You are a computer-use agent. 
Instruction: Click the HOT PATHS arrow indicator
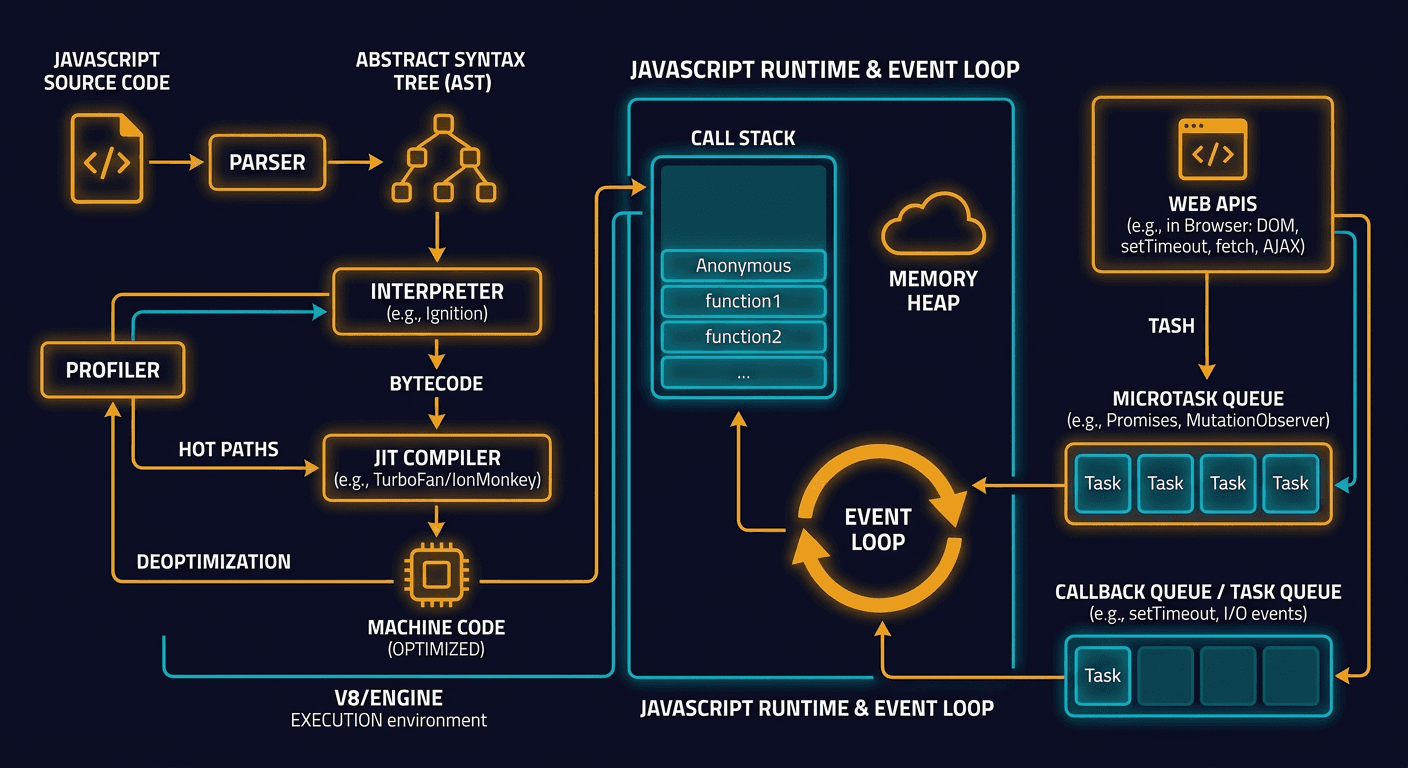(228, 449)
